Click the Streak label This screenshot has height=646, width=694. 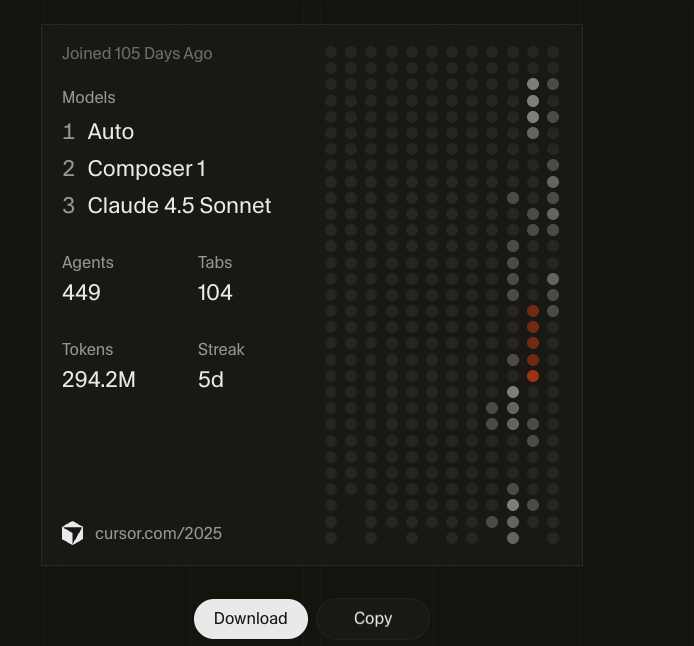coord(221,350)
